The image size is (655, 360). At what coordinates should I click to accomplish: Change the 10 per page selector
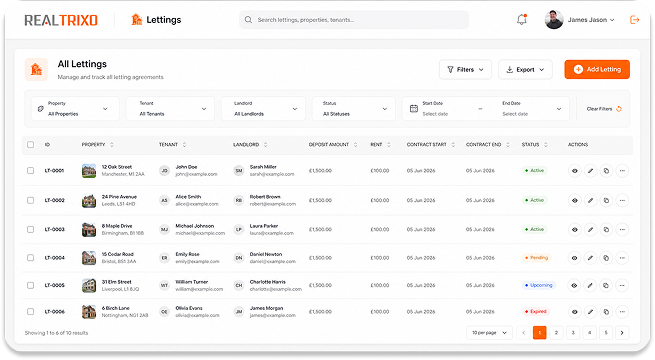point(489,333)
